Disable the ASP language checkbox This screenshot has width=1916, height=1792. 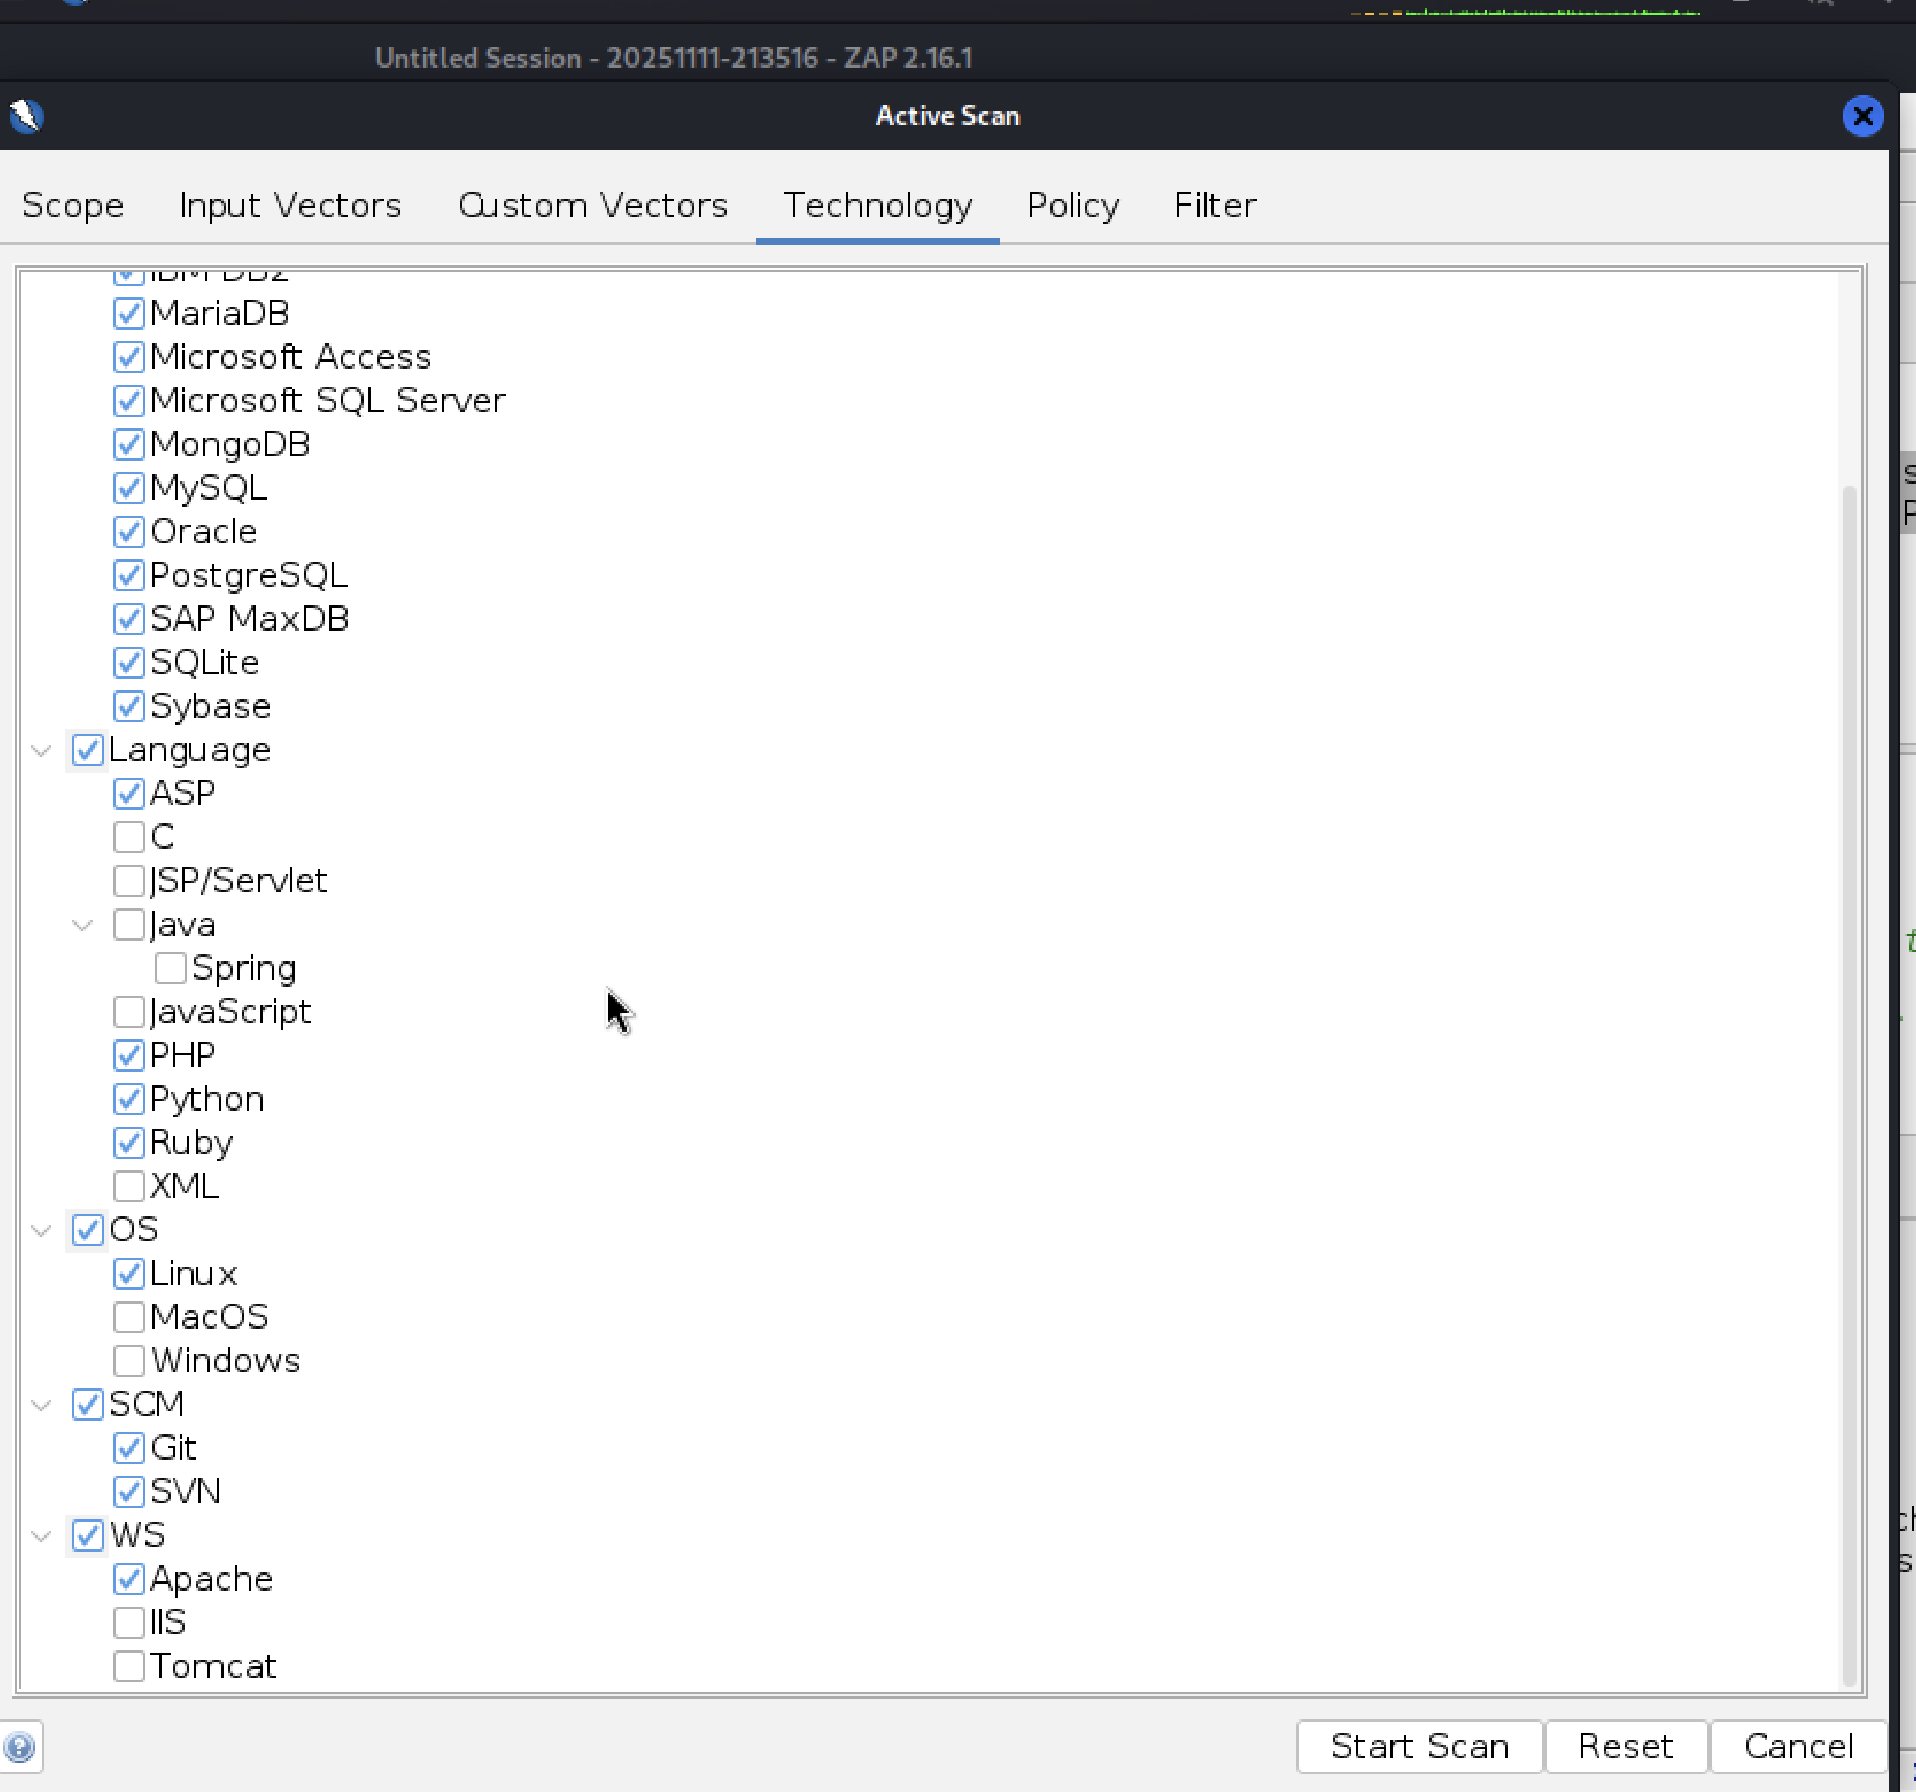pos(129,794)
